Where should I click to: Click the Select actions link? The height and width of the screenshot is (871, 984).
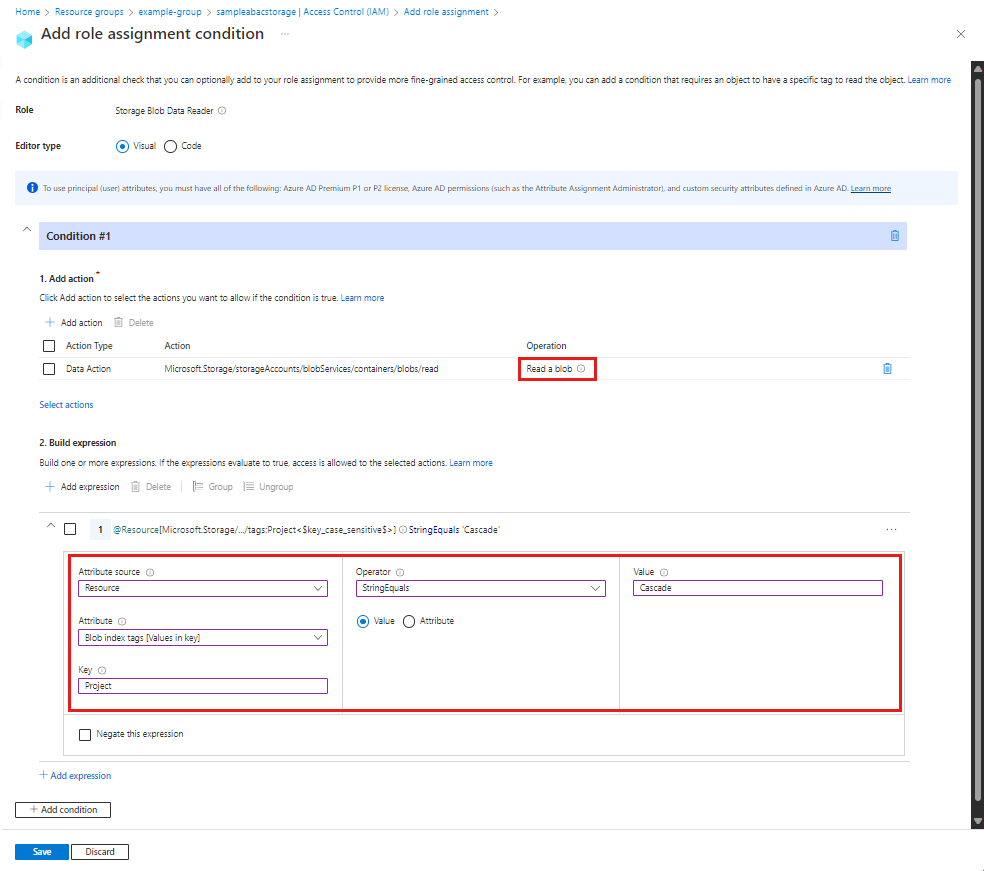coord(66,404)
